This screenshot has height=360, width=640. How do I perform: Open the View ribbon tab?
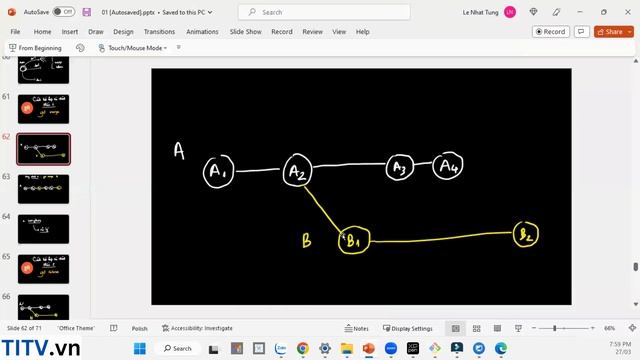[x=339, y=31]
